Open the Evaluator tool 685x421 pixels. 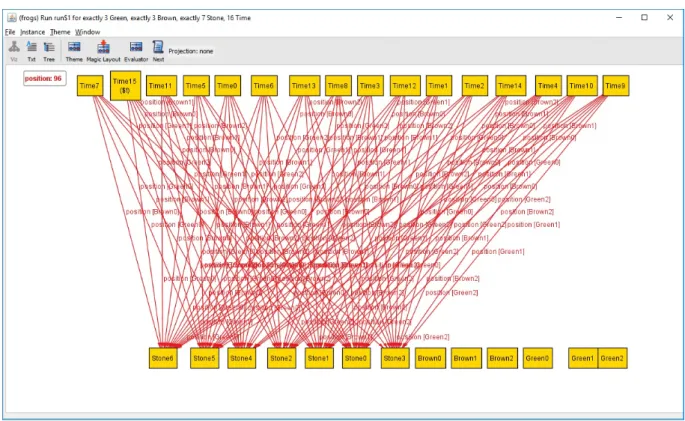click(x=136, y=51)
